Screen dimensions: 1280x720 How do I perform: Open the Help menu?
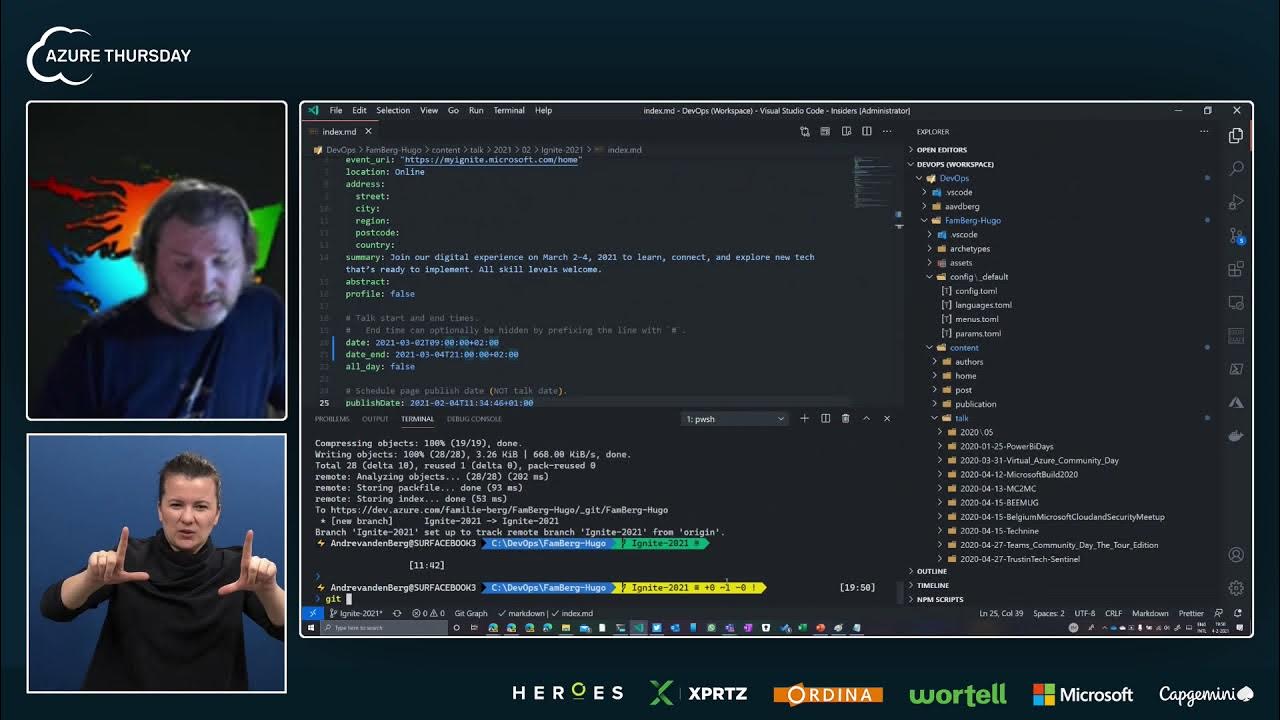(543, 110)
